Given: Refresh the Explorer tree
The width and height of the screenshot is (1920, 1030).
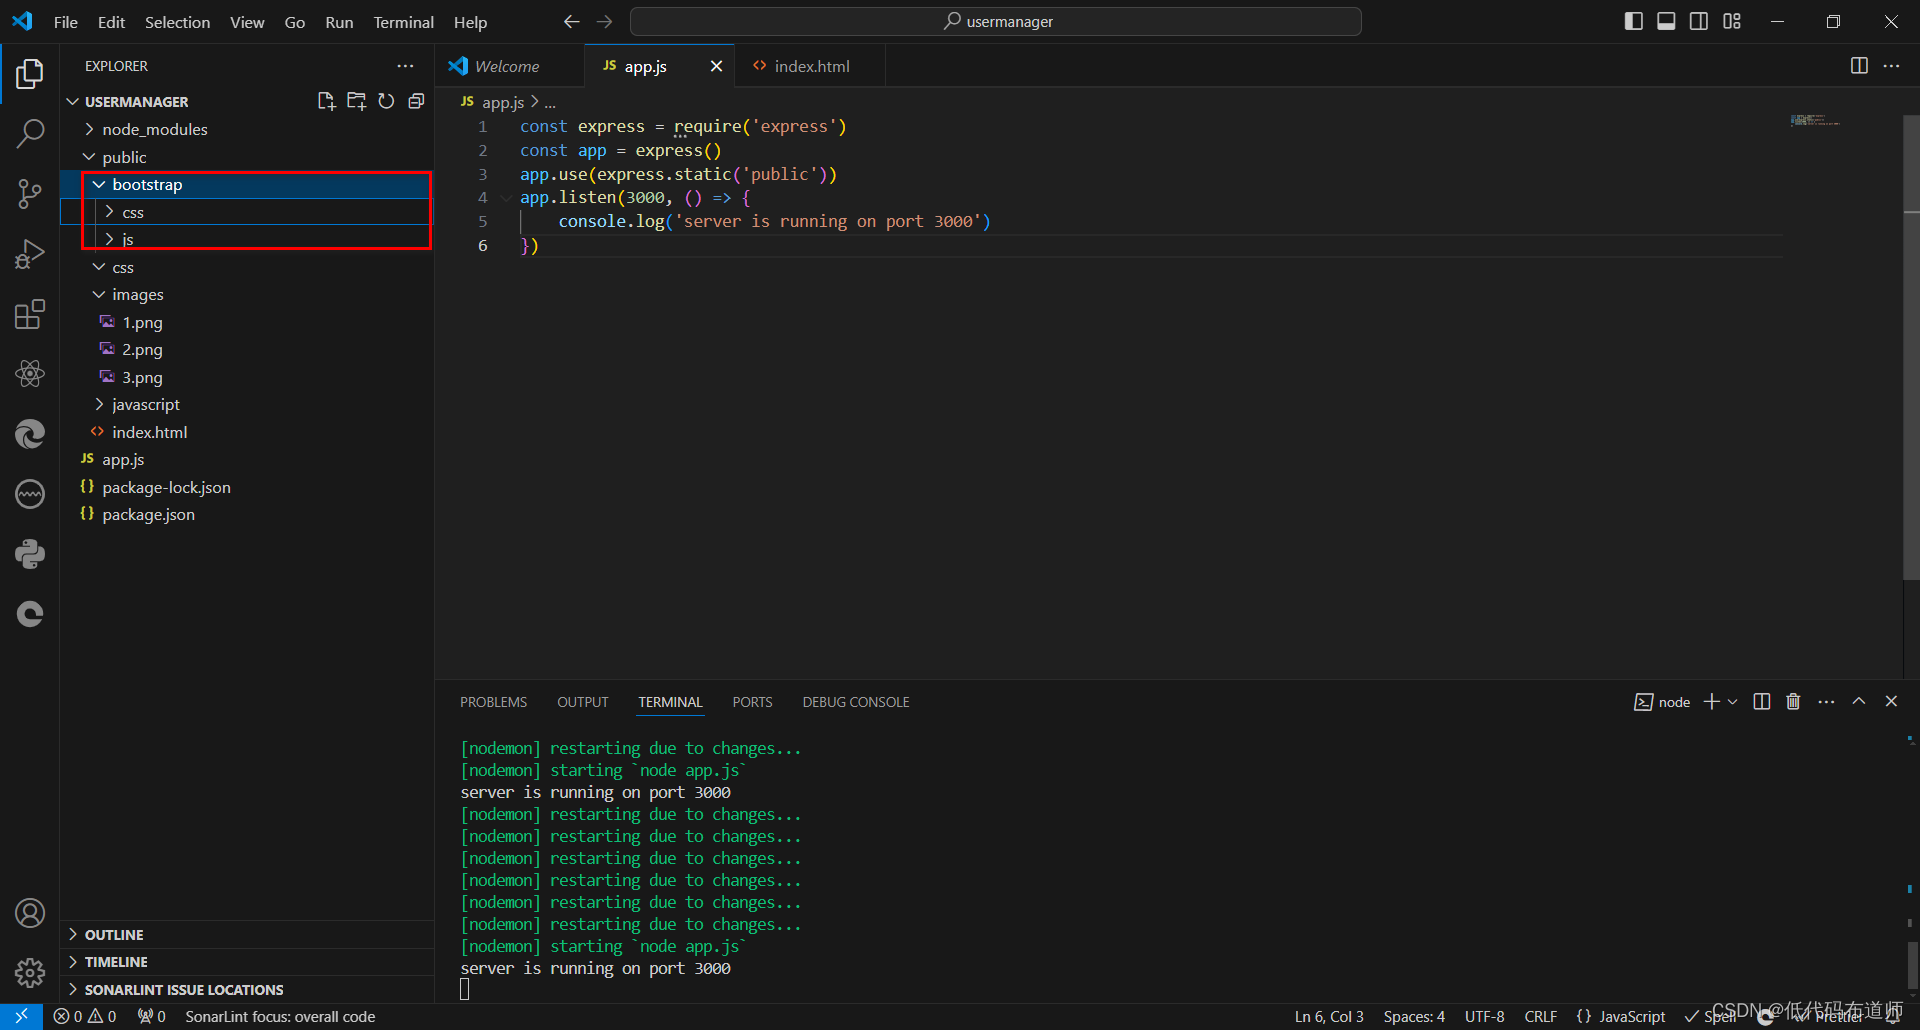Looking at the screenshot, I should (386, 101).
